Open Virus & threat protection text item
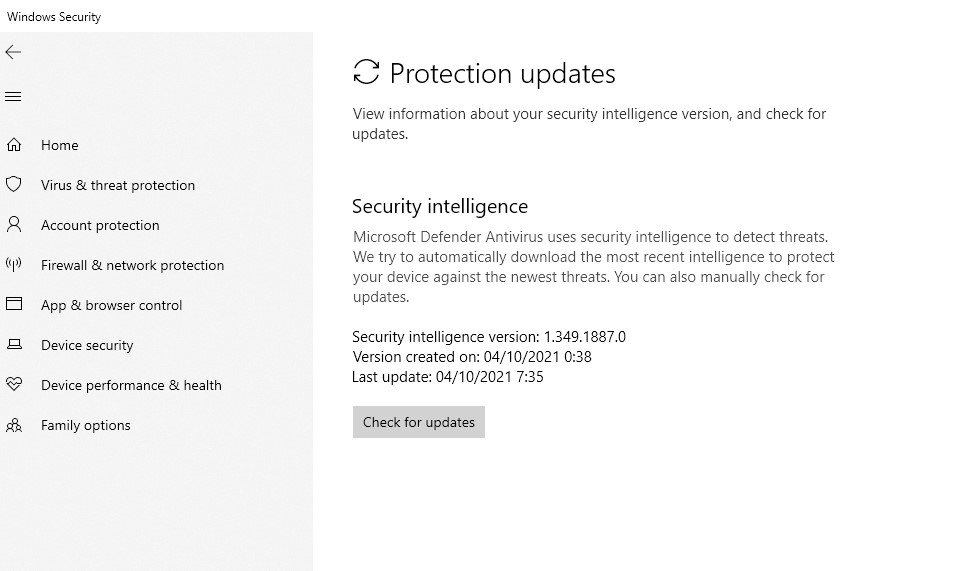Image resolution: width=973 pixels, height=571 pixels. tap(118, 185)
